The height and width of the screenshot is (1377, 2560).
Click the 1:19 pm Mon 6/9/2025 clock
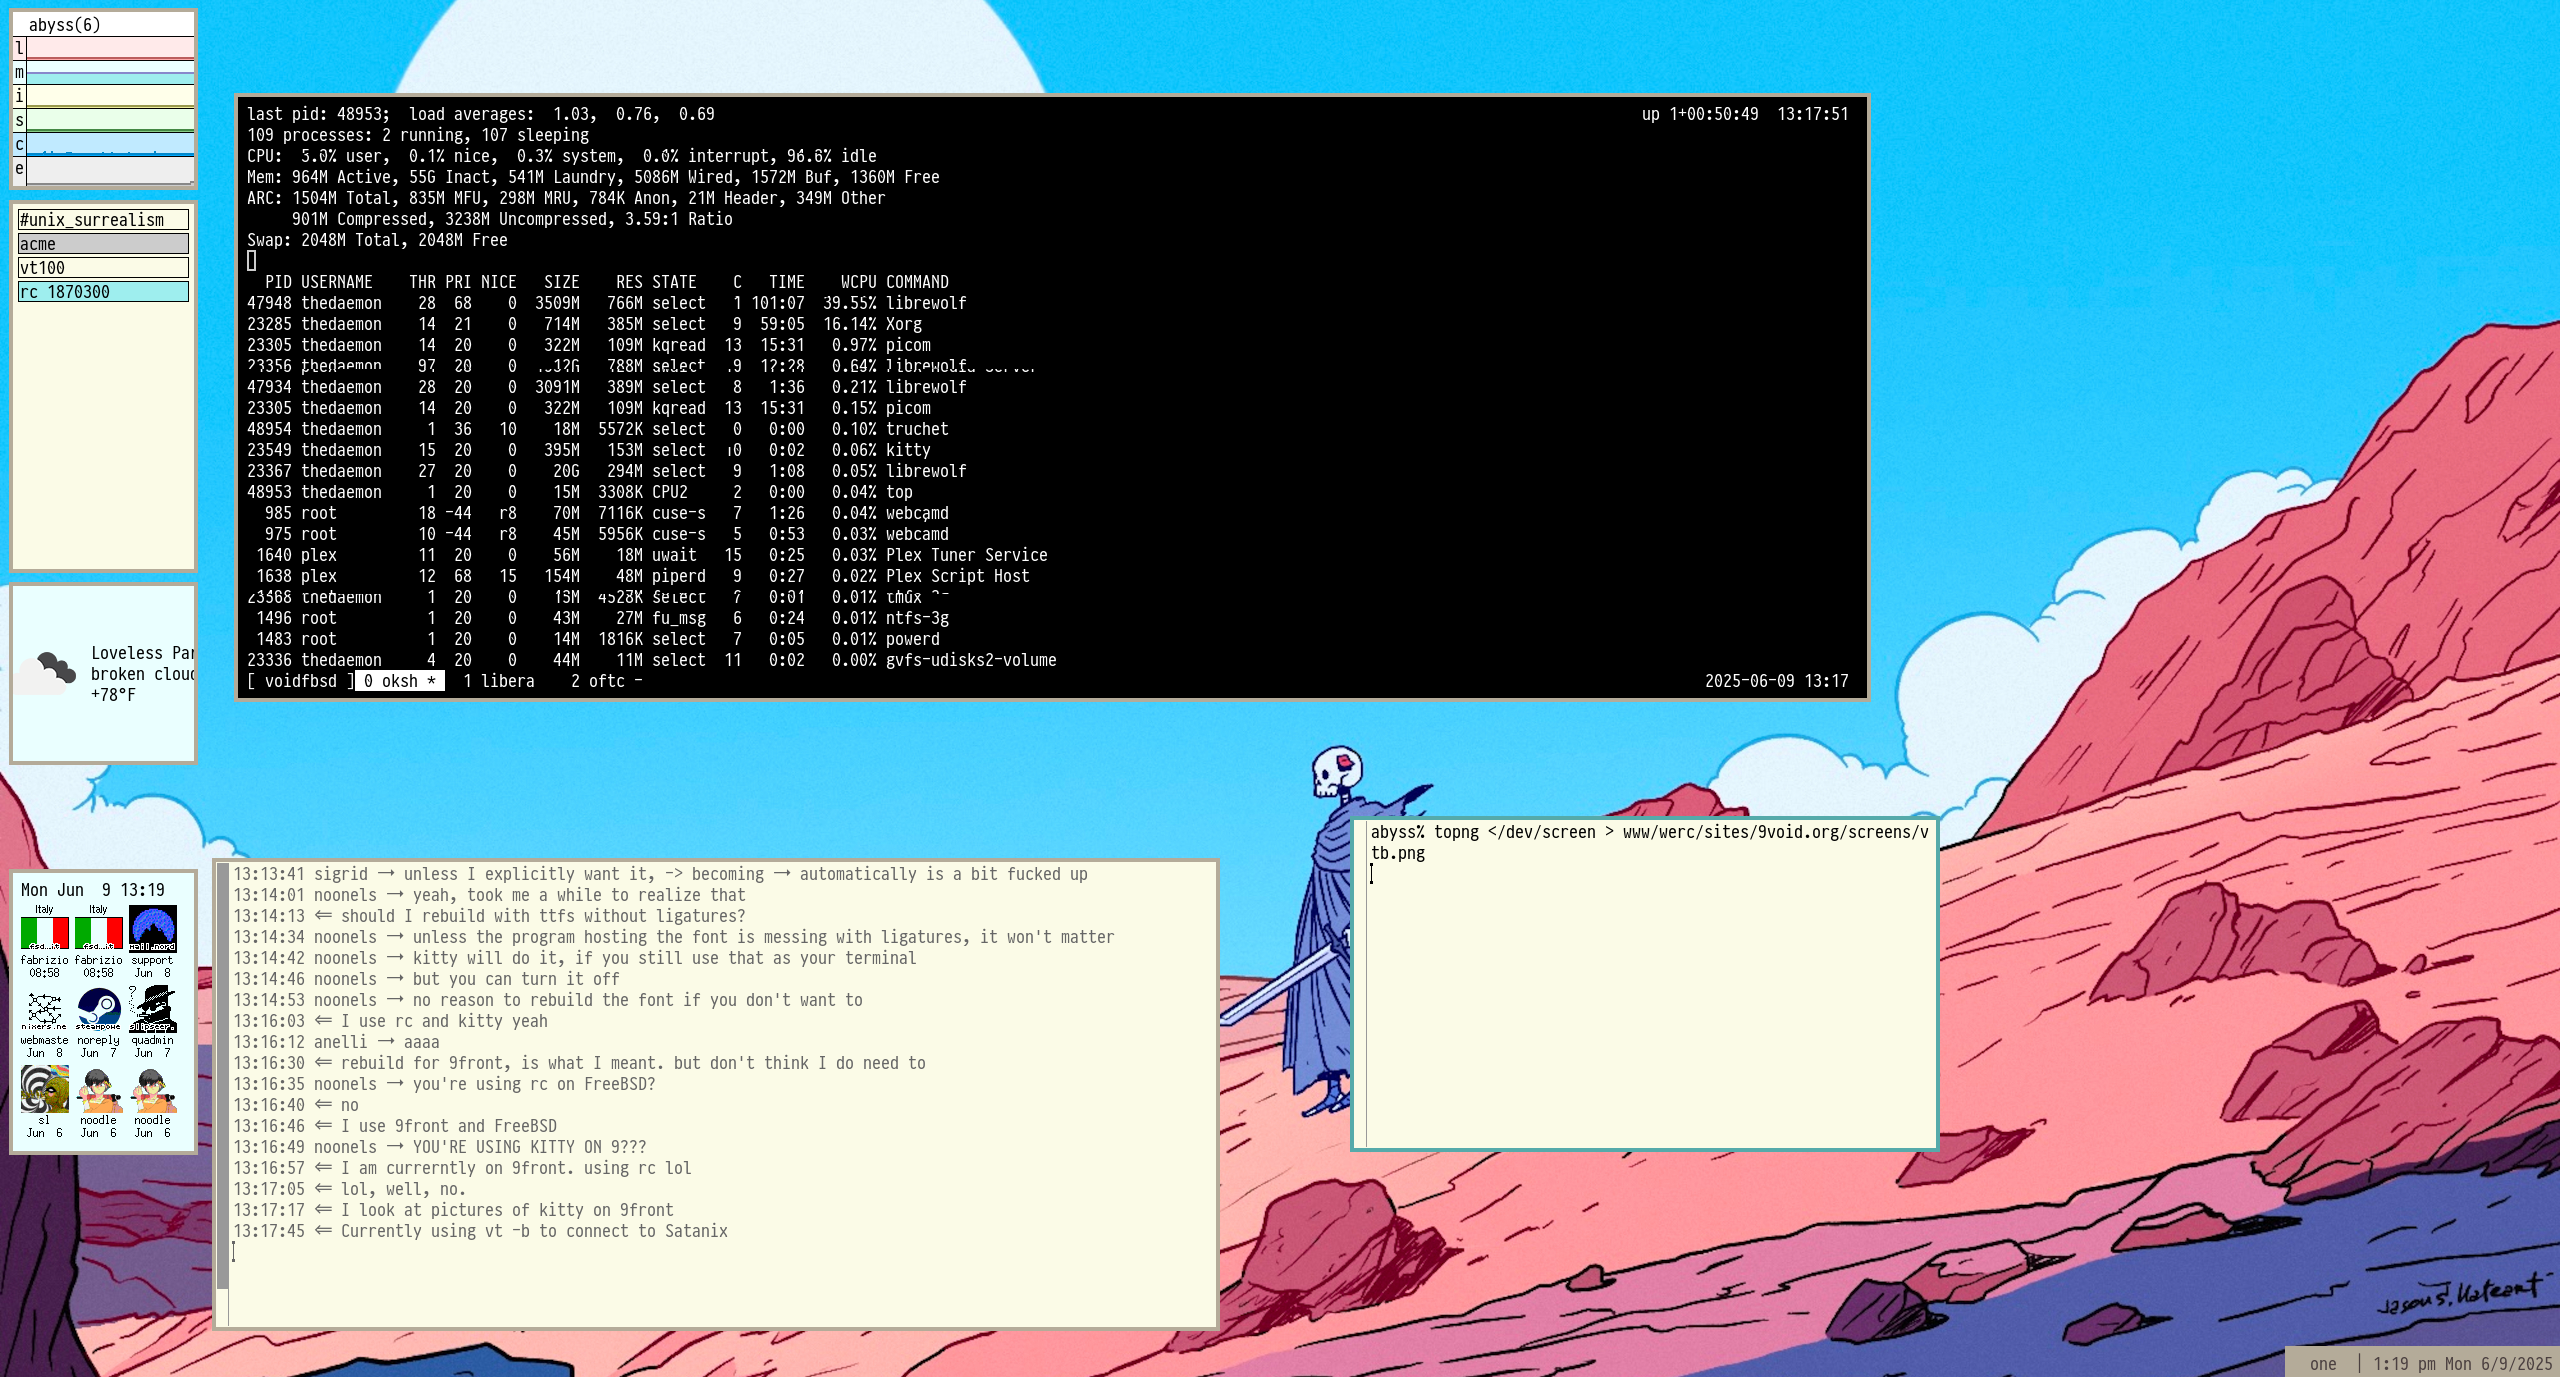(2462, 1364)
